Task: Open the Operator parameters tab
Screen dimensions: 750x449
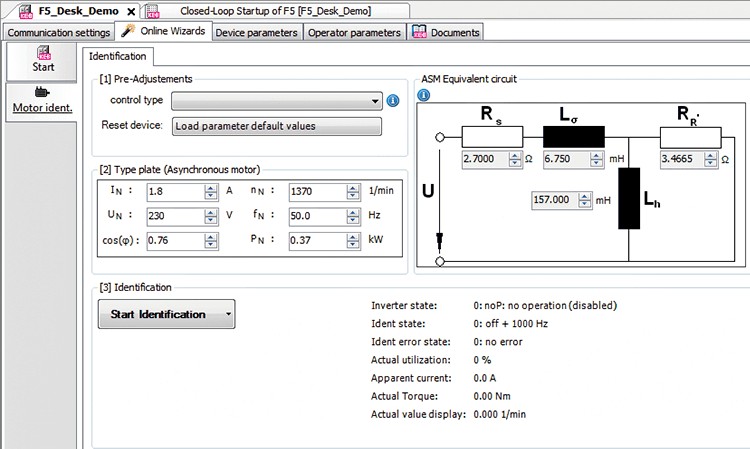Action: point(354,32)
